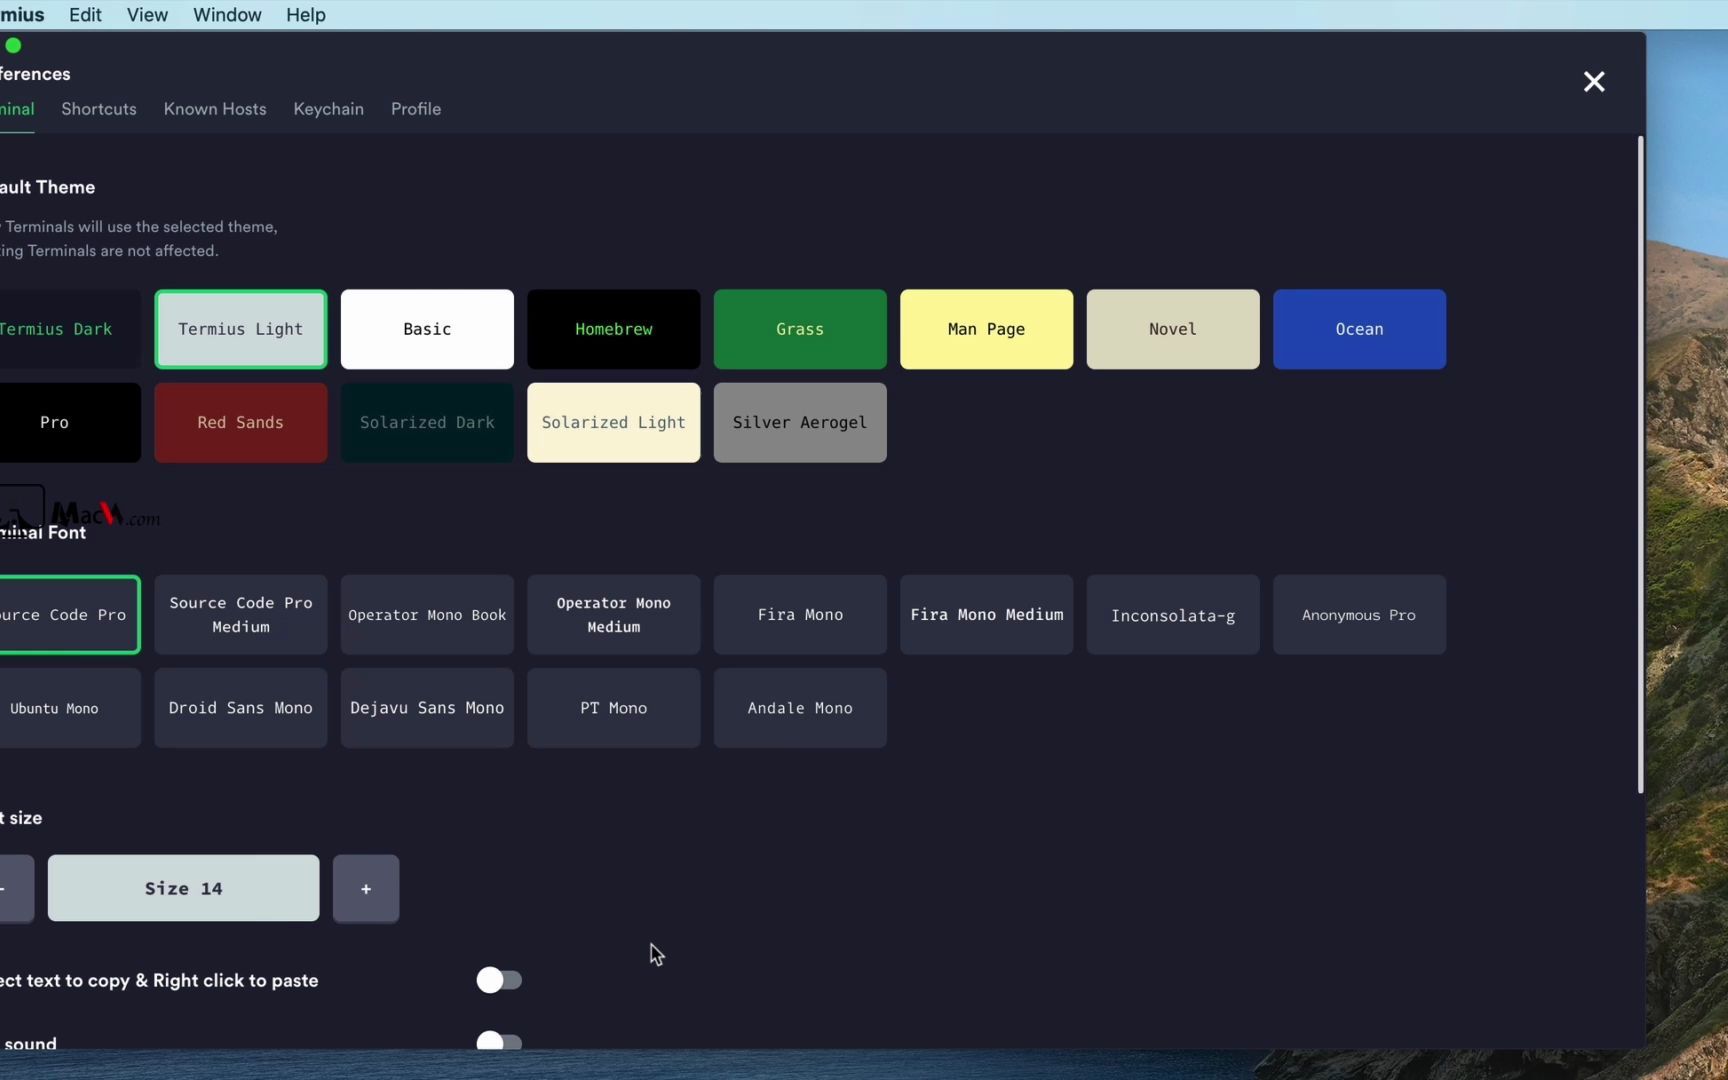The width and height of the screenshot is (1728, 1080).
Task: Toggle select text to copy option
Action: coord(499,980)
